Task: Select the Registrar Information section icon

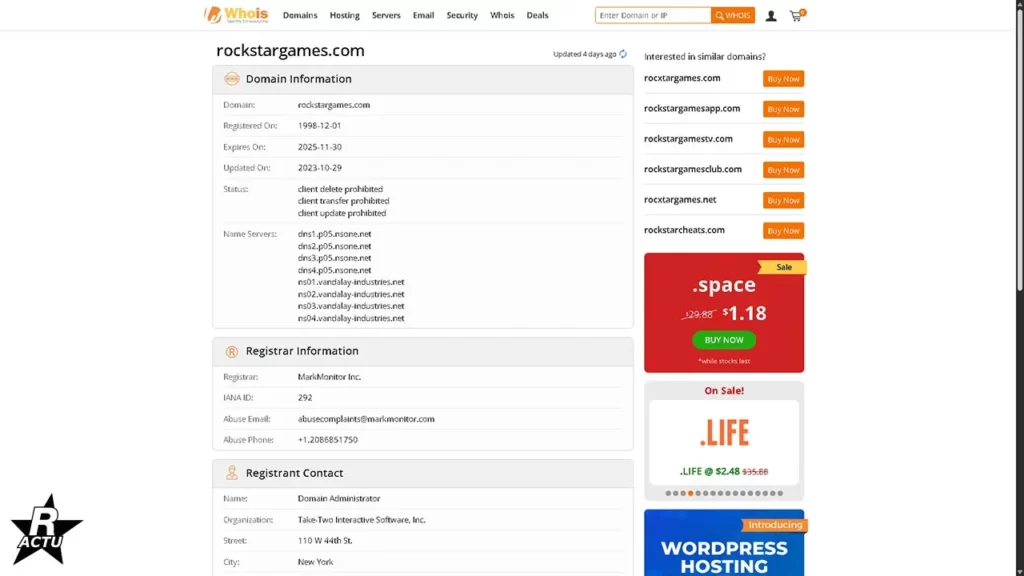Action: (232, 352)
